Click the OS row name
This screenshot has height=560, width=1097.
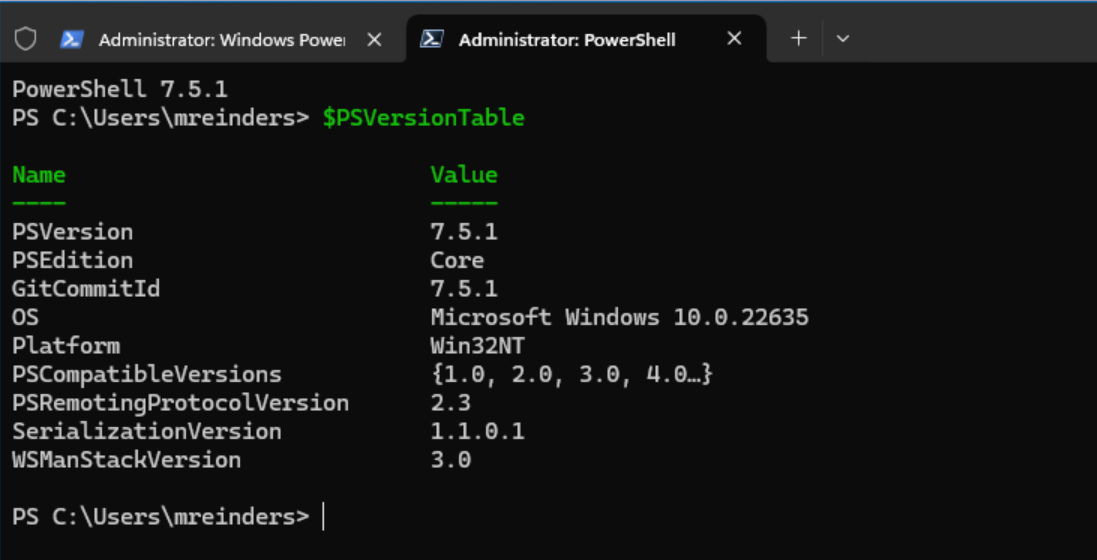pyautogui.click(x=26, y=318)
